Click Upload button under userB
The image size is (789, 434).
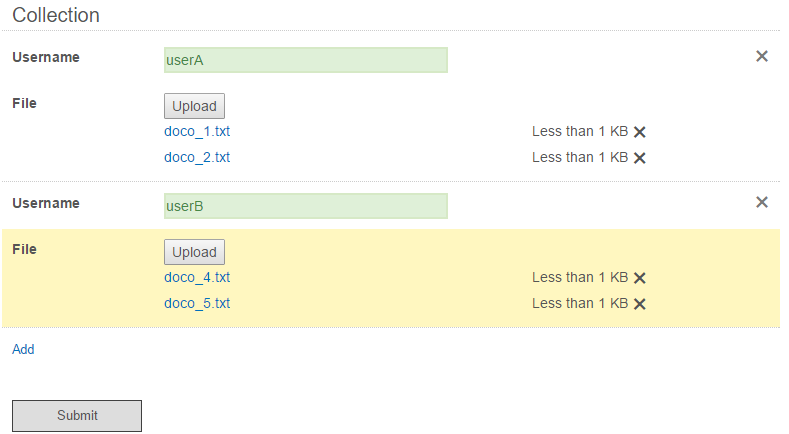[x=194, y=252]
